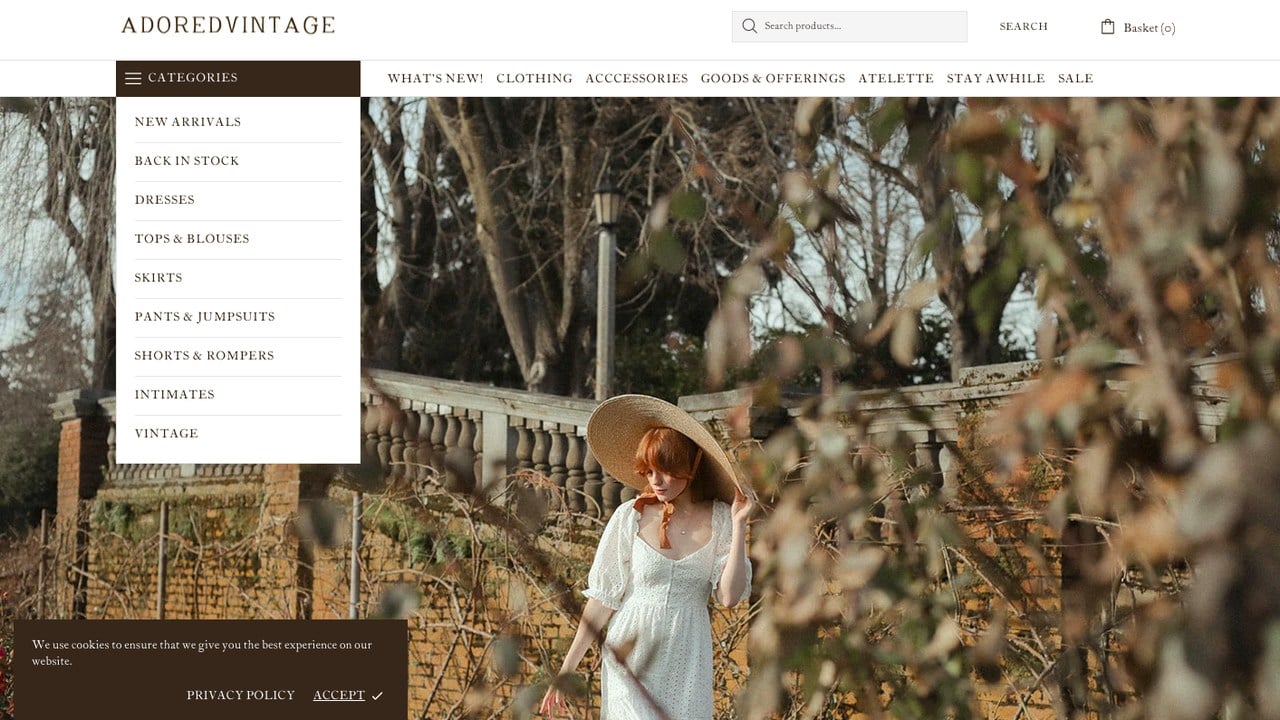
Task: Open the What's New! menu
Action: point(435,78)
